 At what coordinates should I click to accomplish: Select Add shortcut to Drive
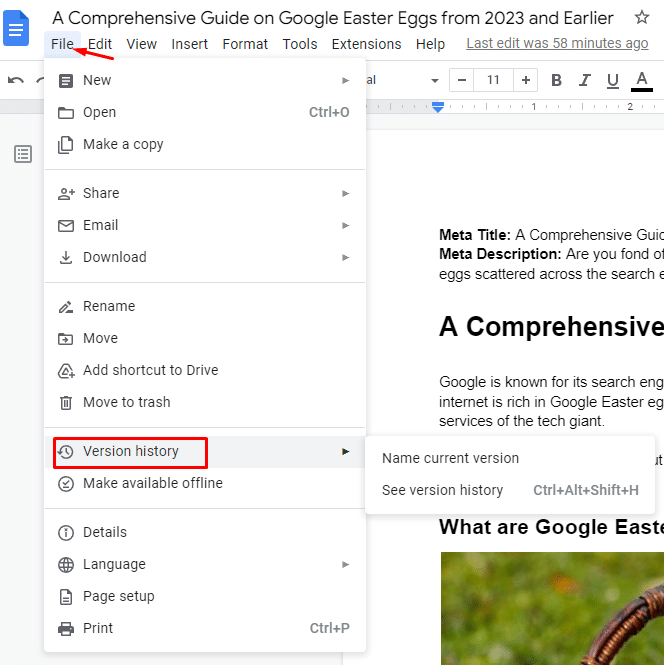click(205, 370)
